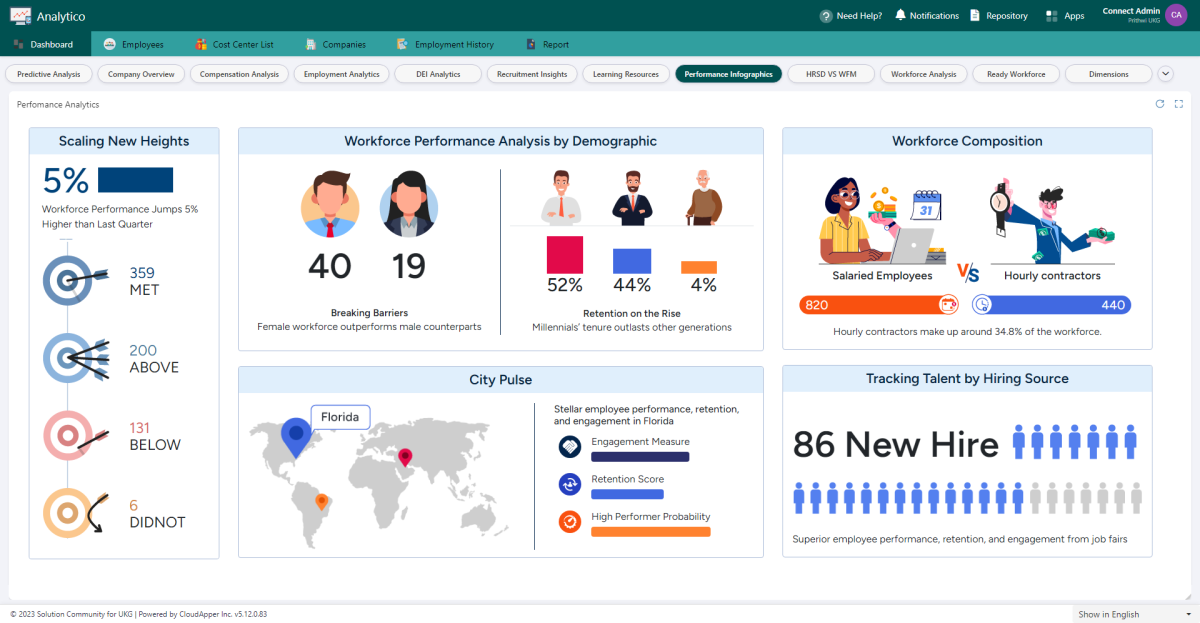The height and width of the screenshot is (623, 1200).
Task: Select the DEI Analytics view
Action: pyautogui.click(x=437, y=73)
